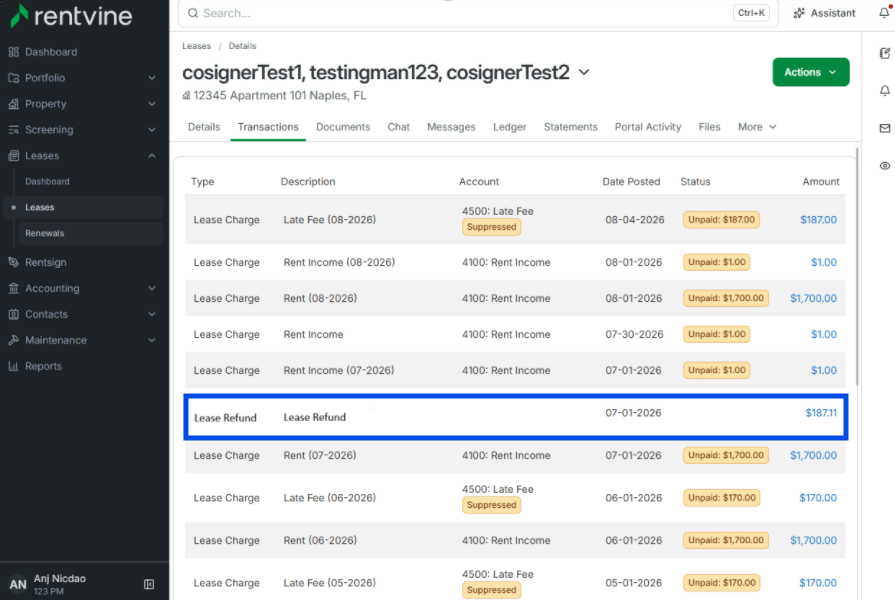Click the bell icon in right rail
The image size is (895, 600).
click(x=885, y=91)
